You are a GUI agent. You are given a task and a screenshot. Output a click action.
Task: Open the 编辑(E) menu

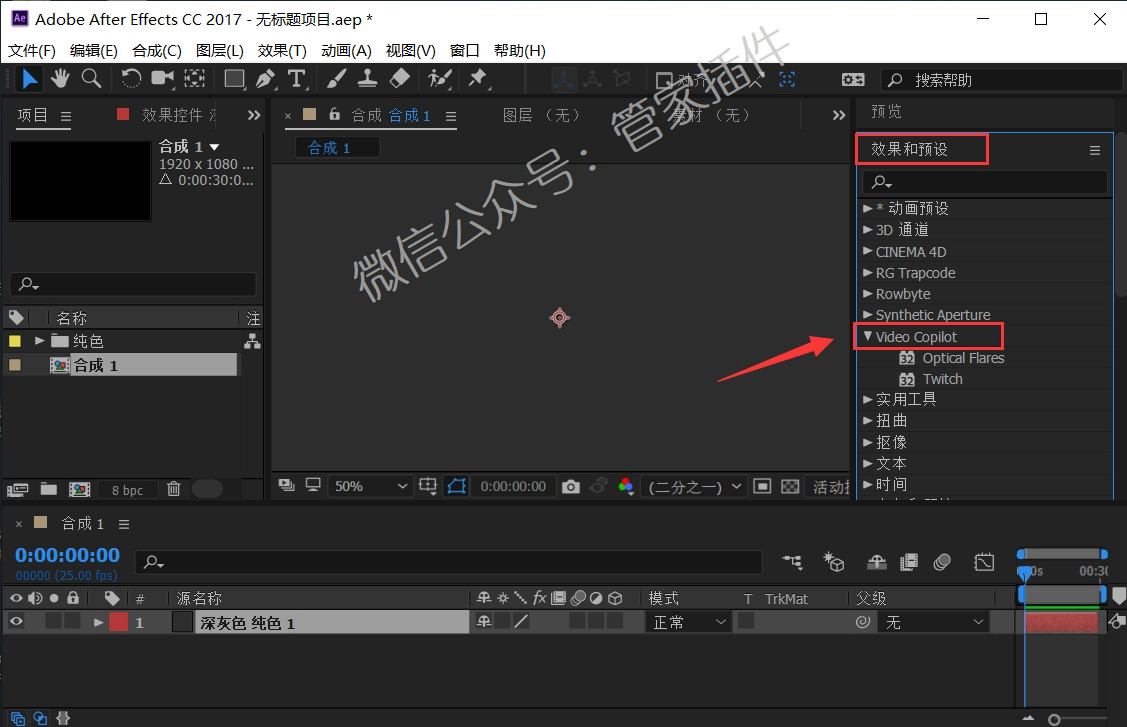click(94, 50)
